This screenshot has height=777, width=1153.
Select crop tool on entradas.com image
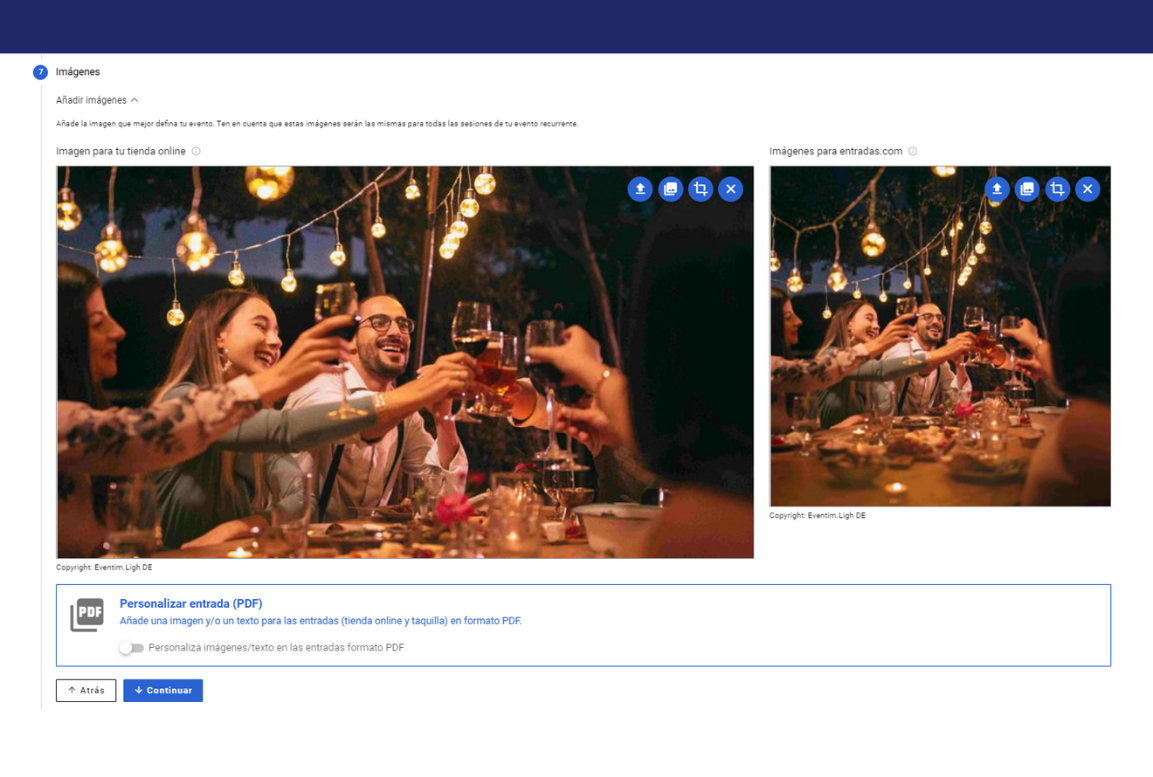(x=1057, y=189)
